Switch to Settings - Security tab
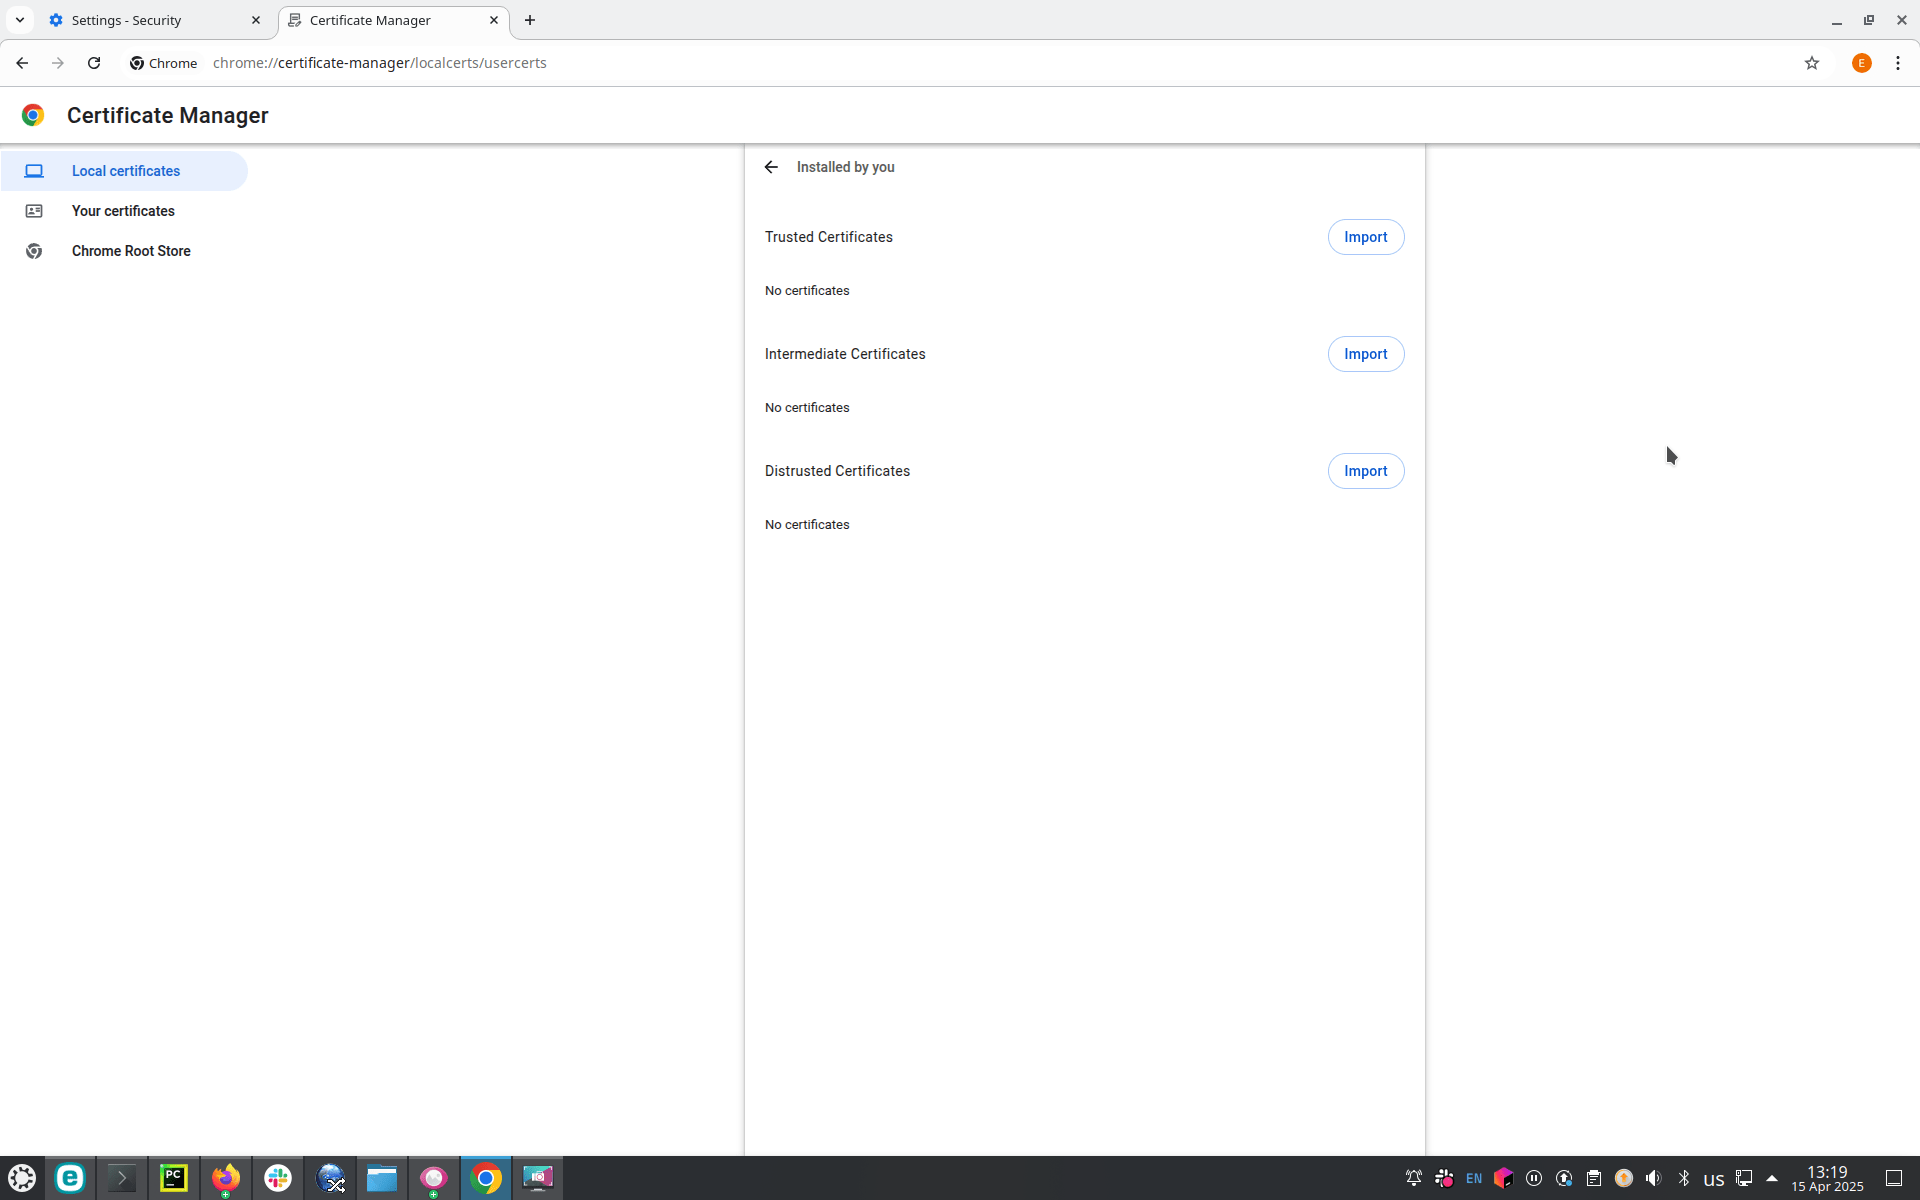 coord(155,20)
